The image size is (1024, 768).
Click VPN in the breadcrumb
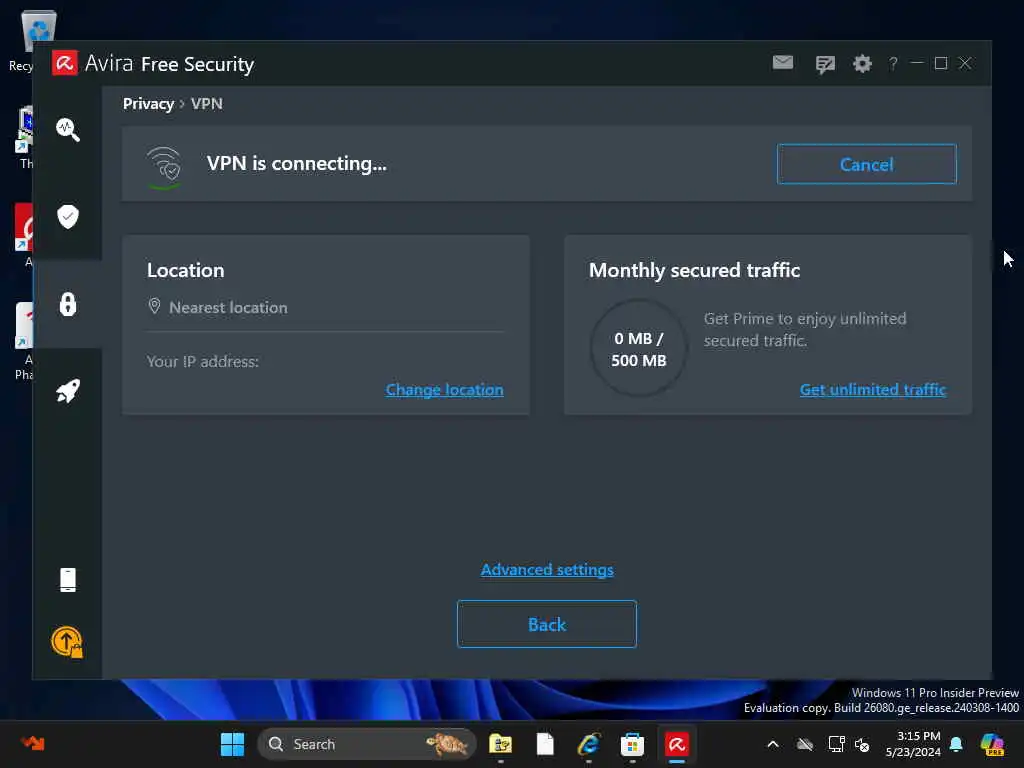coord(206,104)
